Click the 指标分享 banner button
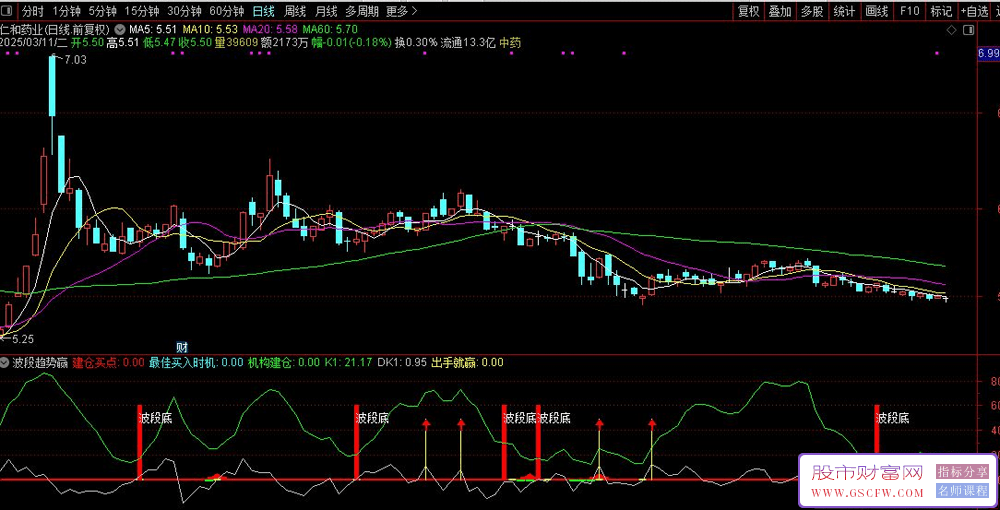This screenshot has height=510, width=1000. click(962, 472)
